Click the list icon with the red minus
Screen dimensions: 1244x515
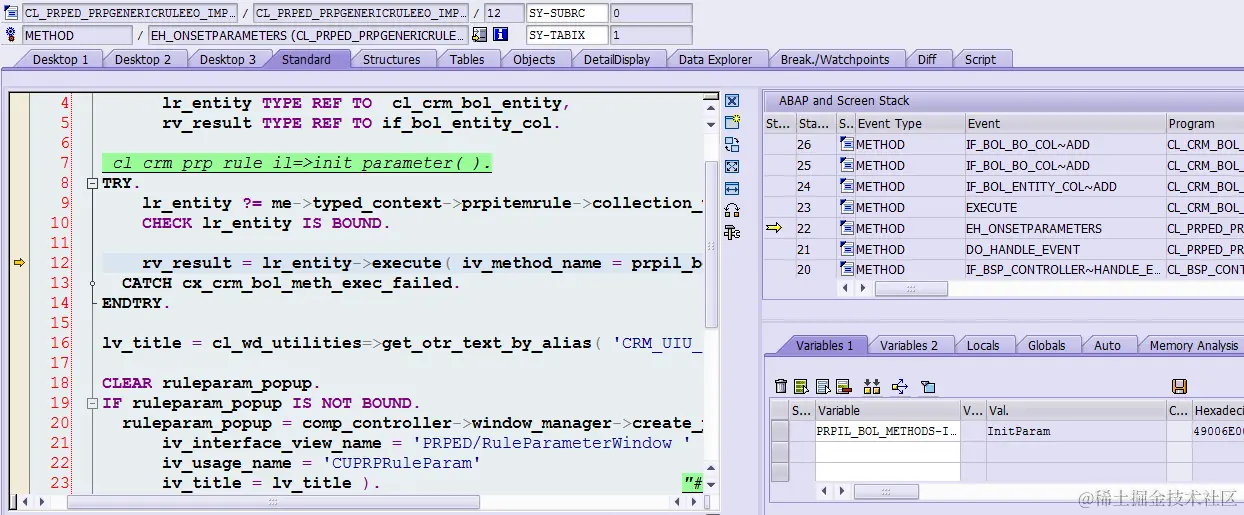pos(843,386)
